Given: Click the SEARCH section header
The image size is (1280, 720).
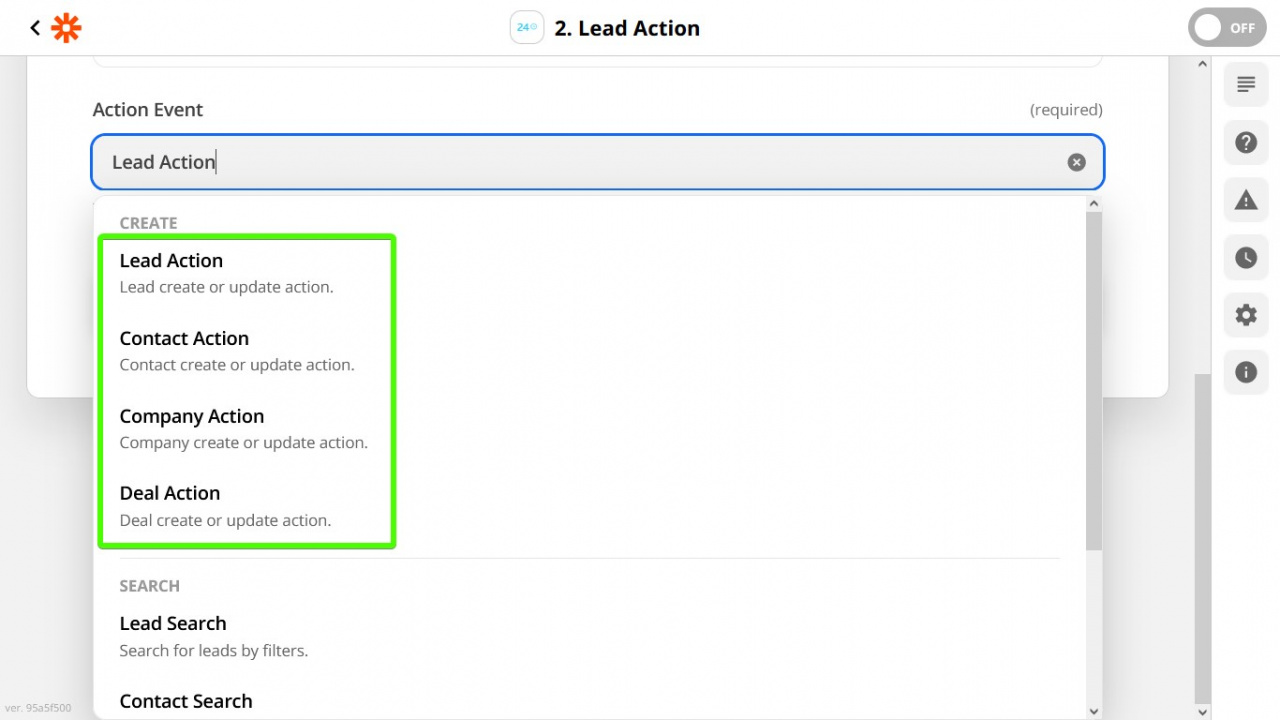Looking at the screenshot, I should pos(149,586).
